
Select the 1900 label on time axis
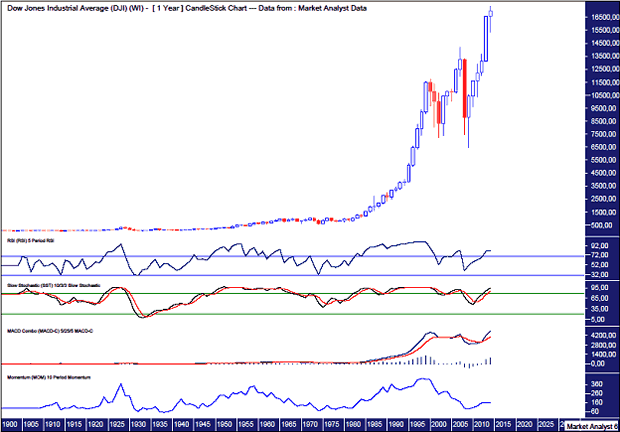point(10,424)
